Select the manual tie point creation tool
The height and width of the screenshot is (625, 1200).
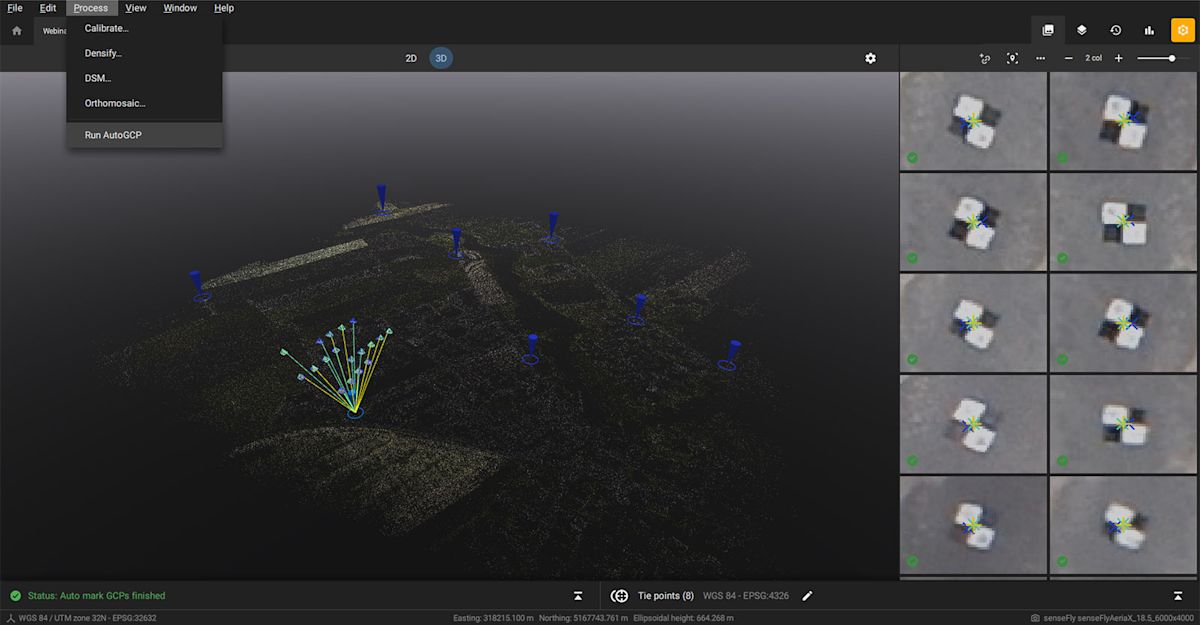[984, 59]
